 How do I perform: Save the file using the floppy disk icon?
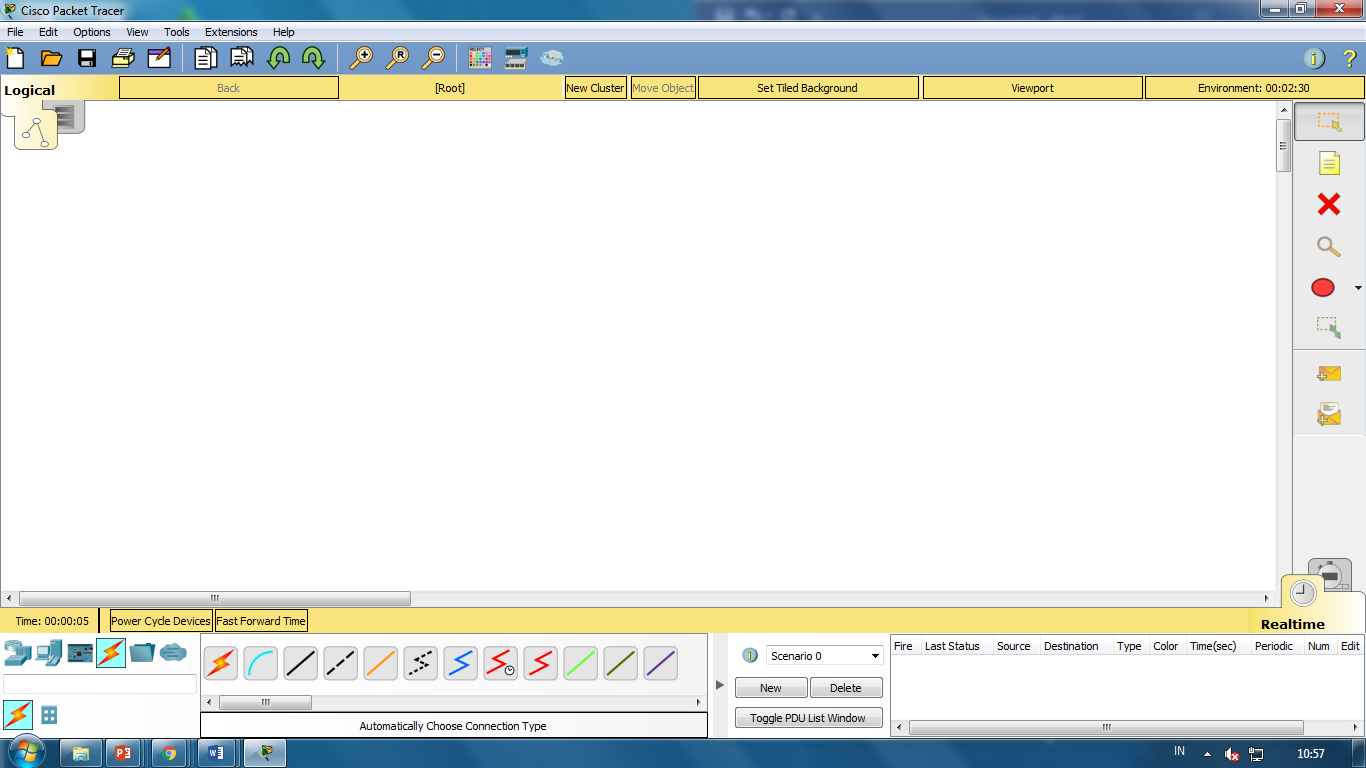[87, 58]
